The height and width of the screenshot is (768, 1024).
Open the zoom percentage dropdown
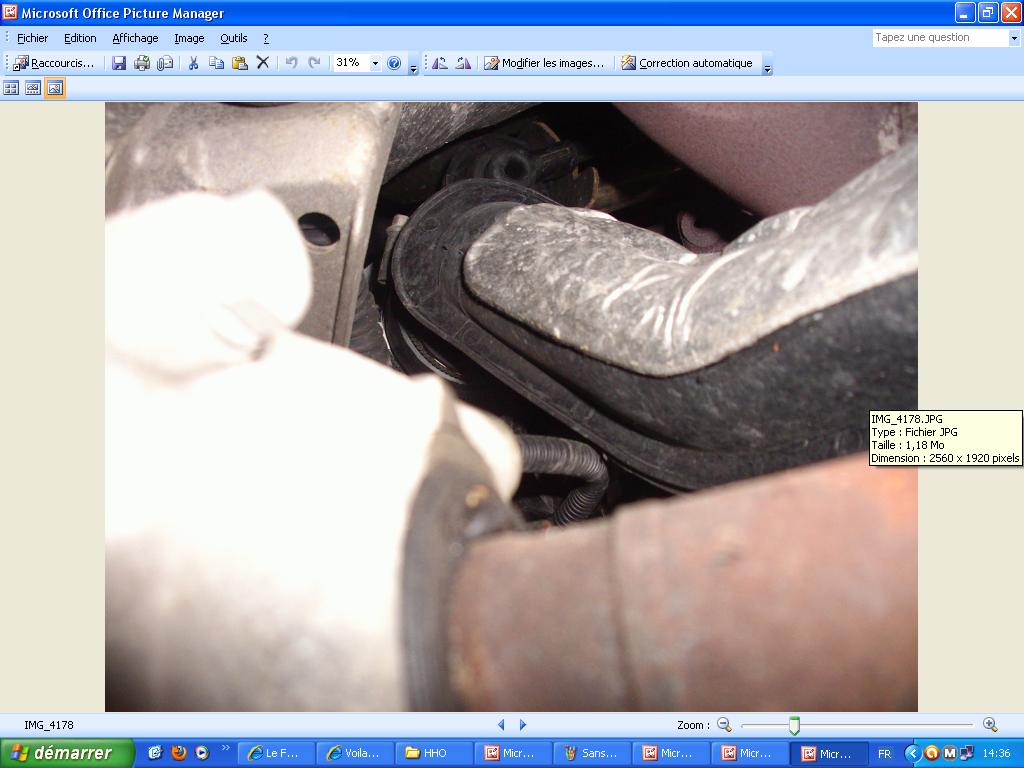(x=375, y=63)
